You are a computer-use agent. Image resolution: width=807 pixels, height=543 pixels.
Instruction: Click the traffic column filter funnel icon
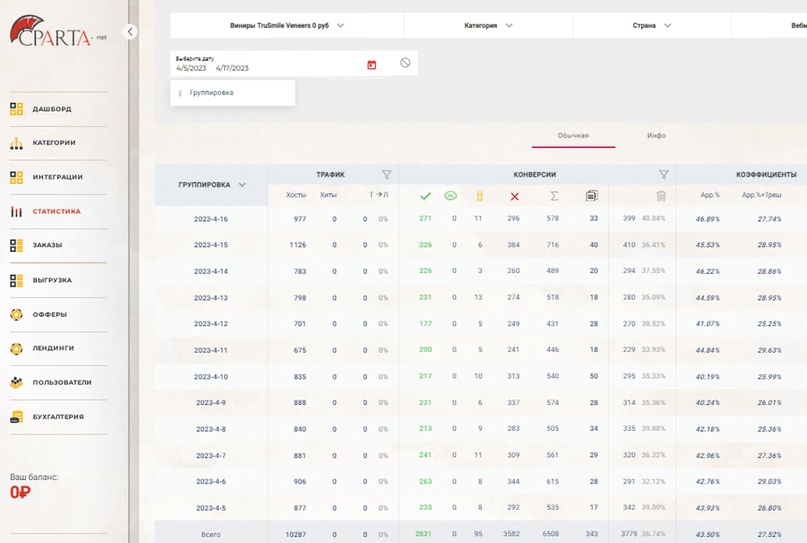(x=387, y=174)
